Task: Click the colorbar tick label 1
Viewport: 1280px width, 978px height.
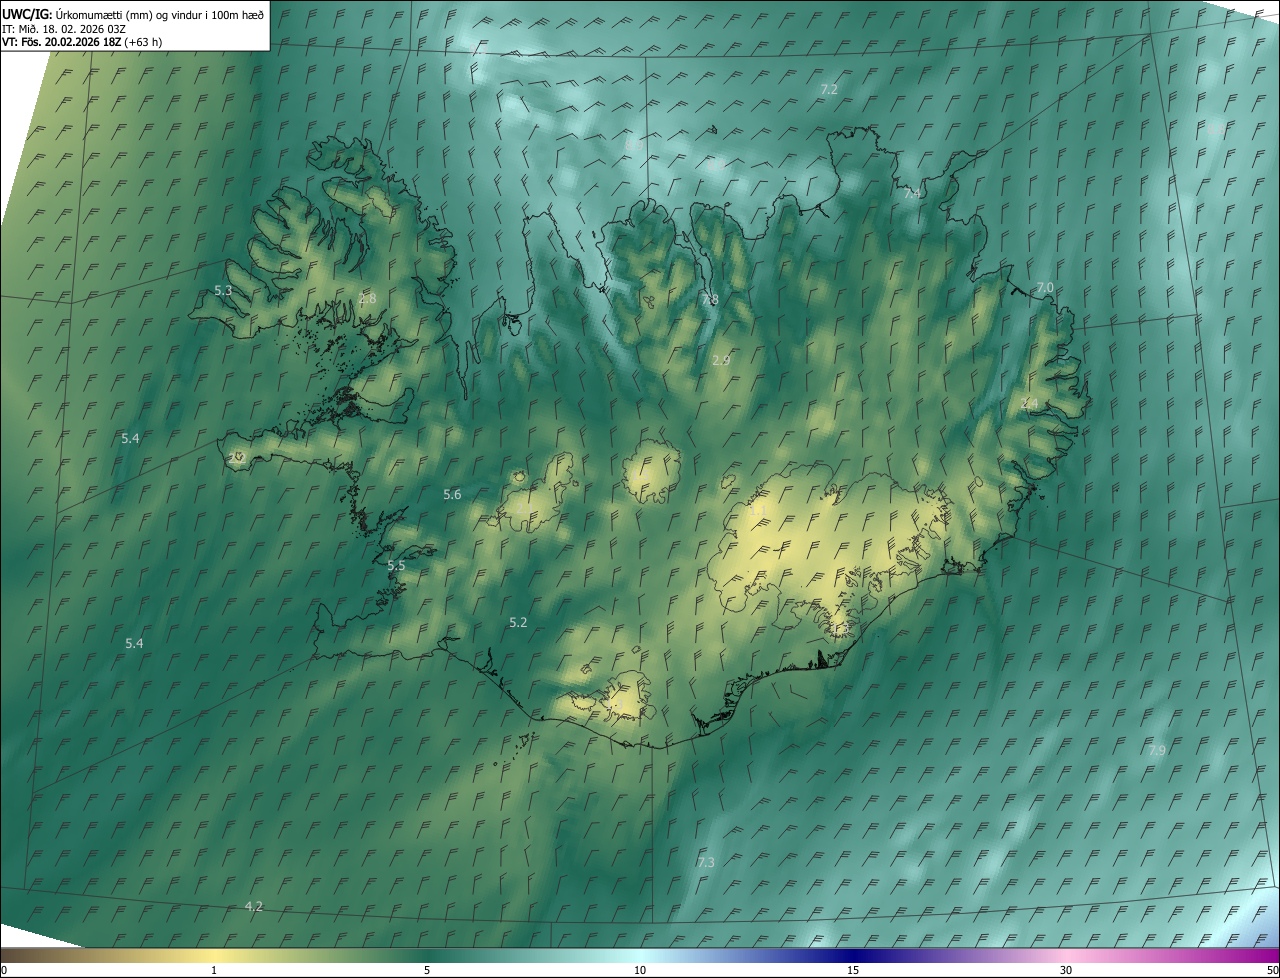Action: (x=214, y=970)
